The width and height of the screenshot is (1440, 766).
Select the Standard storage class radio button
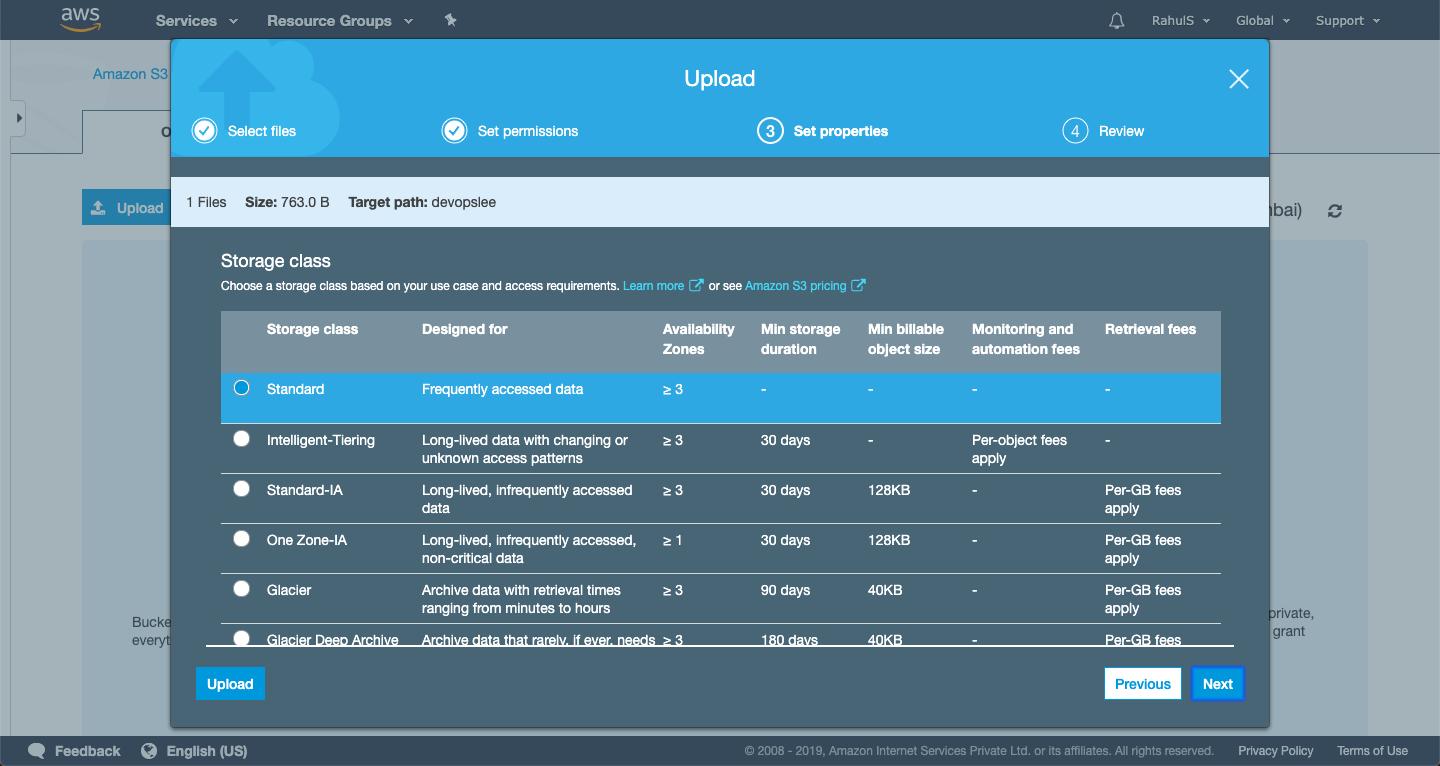(241, 388)
